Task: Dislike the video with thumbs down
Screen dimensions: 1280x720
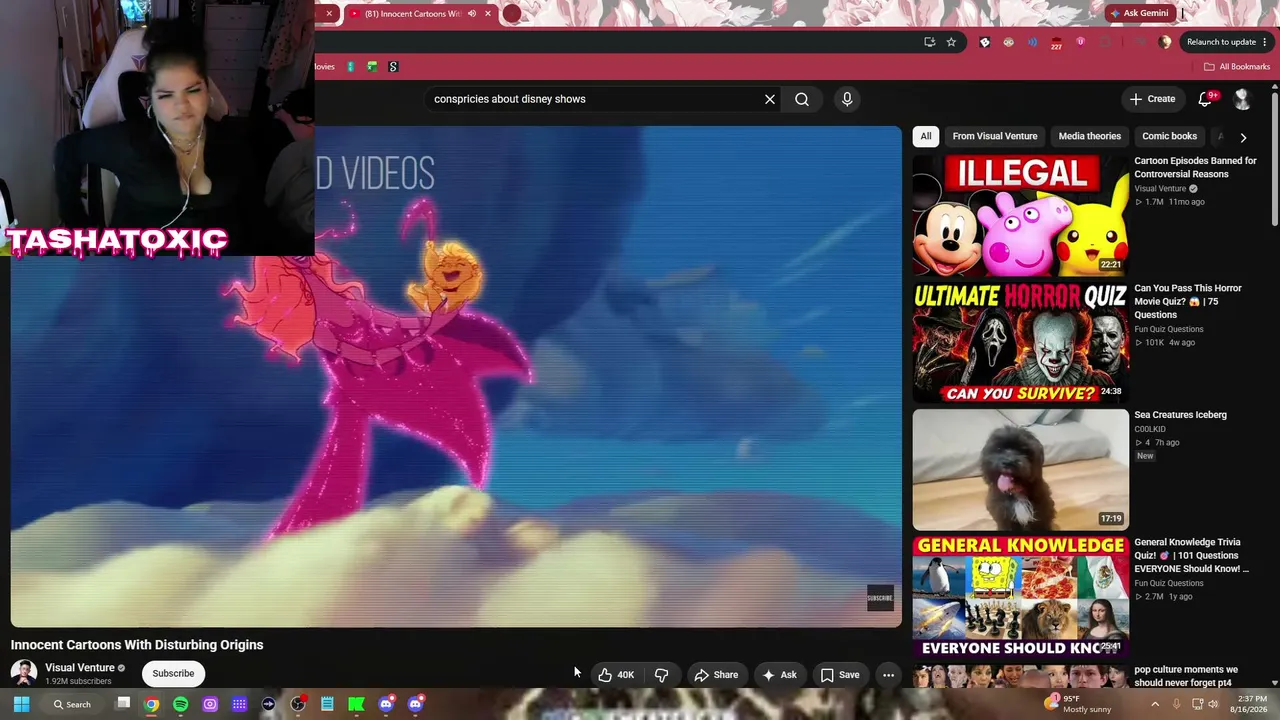Action: (661, 675)
